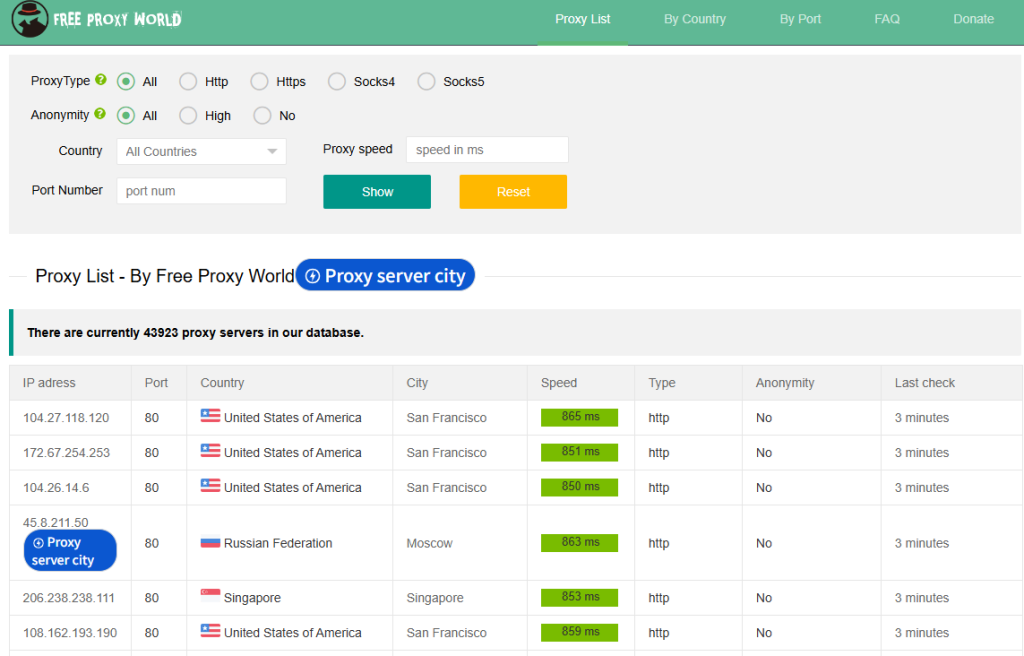
Task: Click the 850 ms speed bar
Action: [x=579, y=487]
